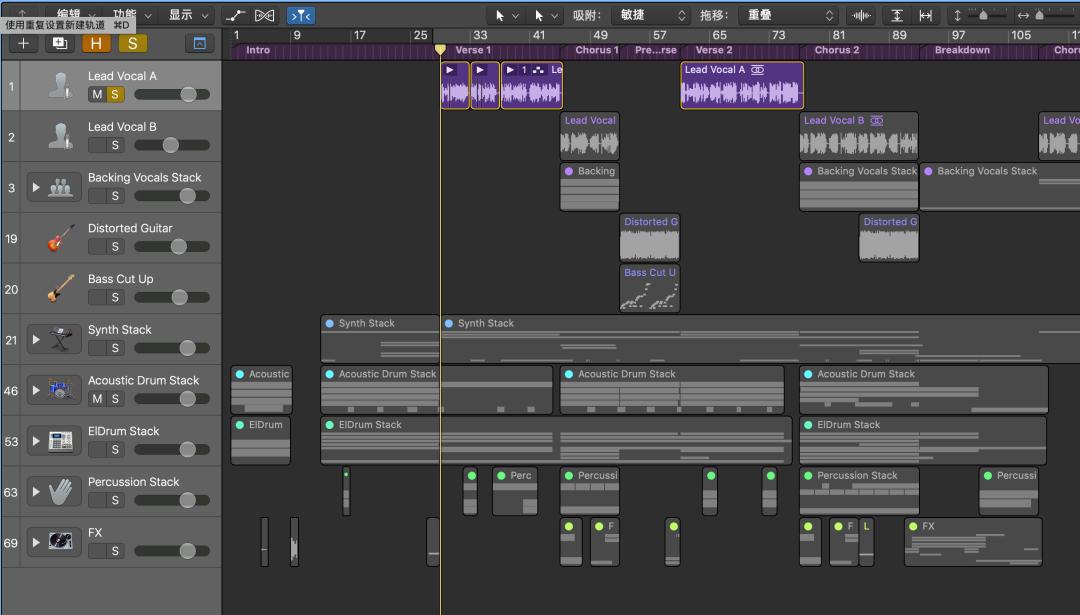Click the duplicate track button
Image resolution: width=1080 pixels, height=615 pixels.
(60, 43)
